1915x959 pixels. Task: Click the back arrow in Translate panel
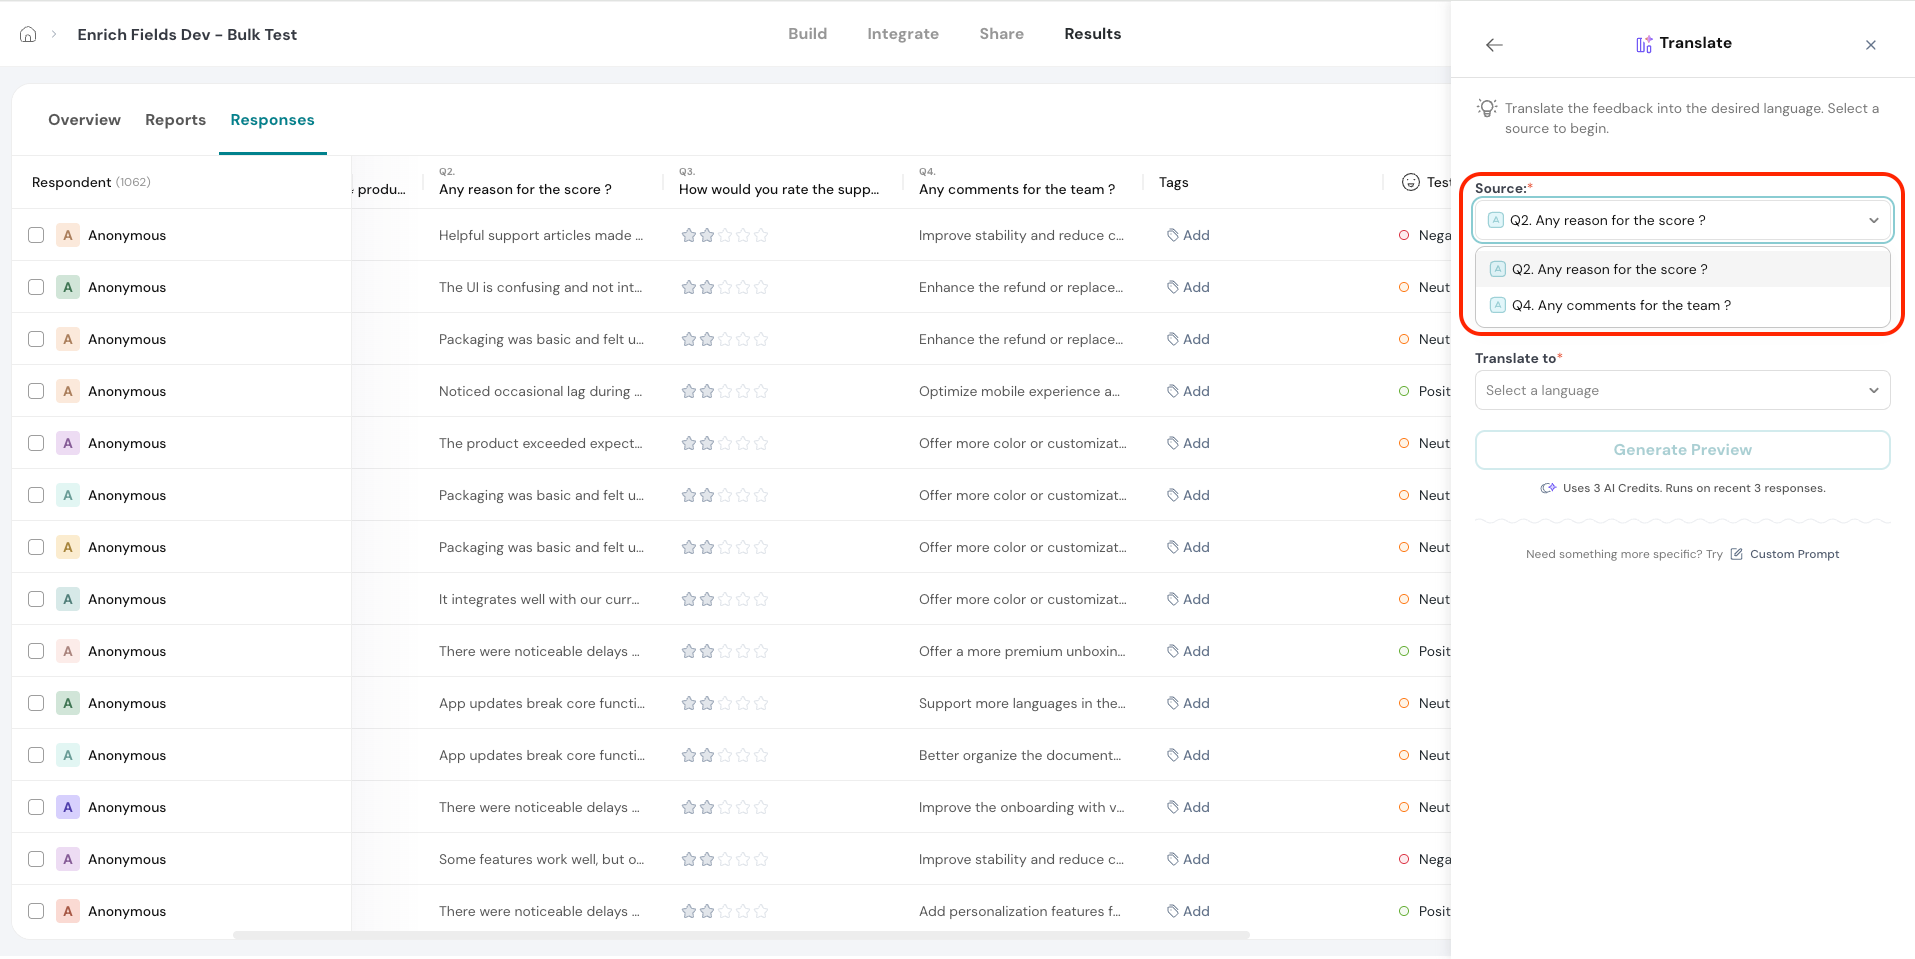(1494, 45)
